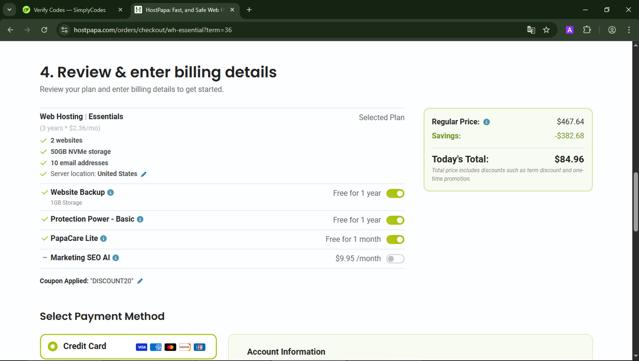This screenshot has width=639, height=361.
Task: Click the American Express card logo
Action: 156,347
